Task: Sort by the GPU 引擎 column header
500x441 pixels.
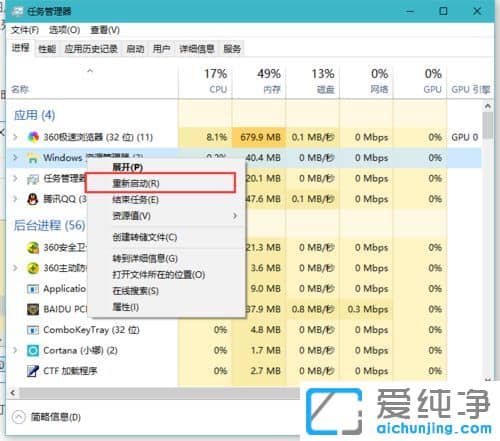Action: tap(470, 89)
